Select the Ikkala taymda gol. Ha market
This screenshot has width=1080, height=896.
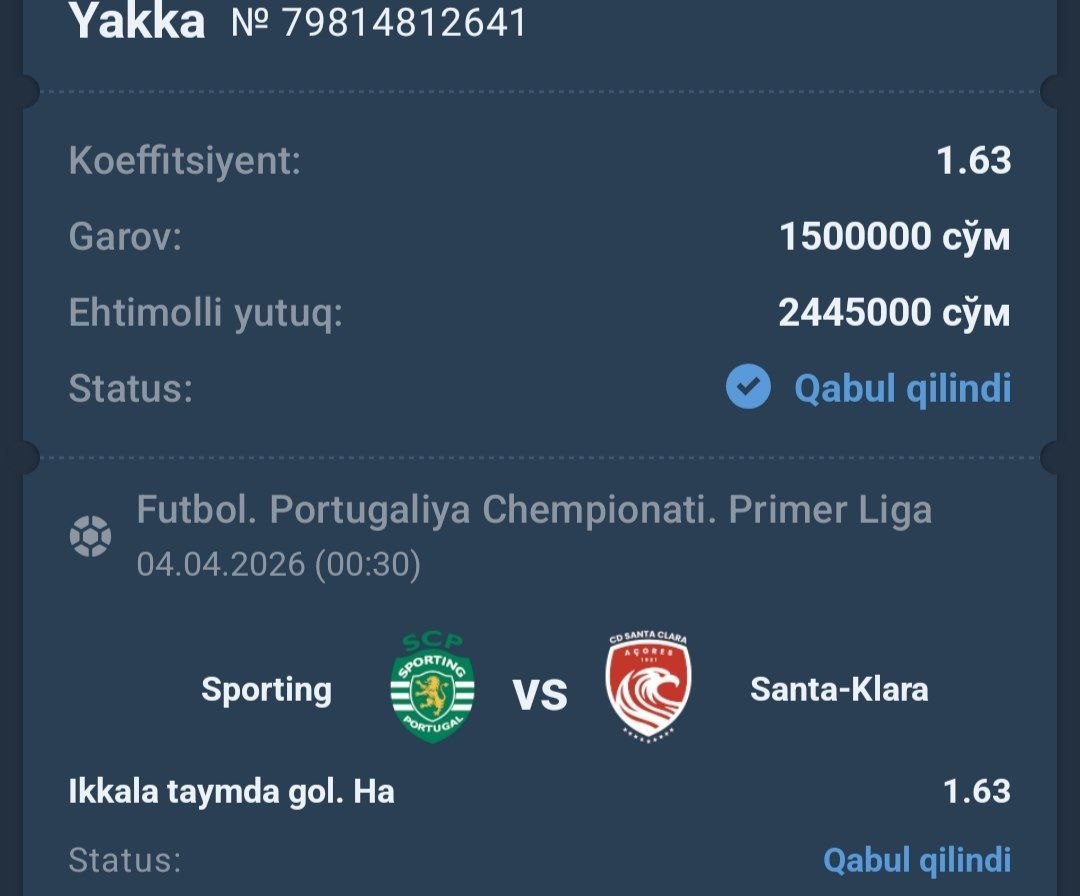pos(231,791)
